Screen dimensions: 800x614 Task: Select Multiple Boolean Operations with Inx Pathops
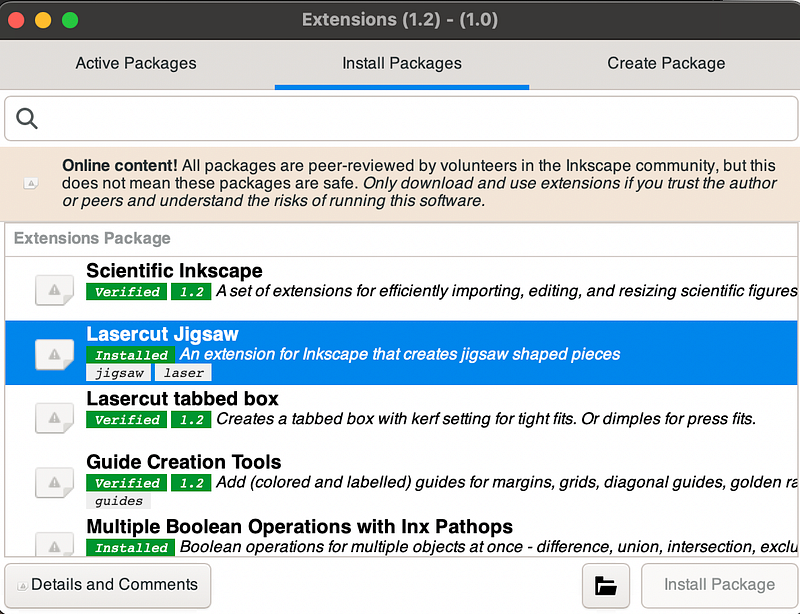click(x=299, y=526)
